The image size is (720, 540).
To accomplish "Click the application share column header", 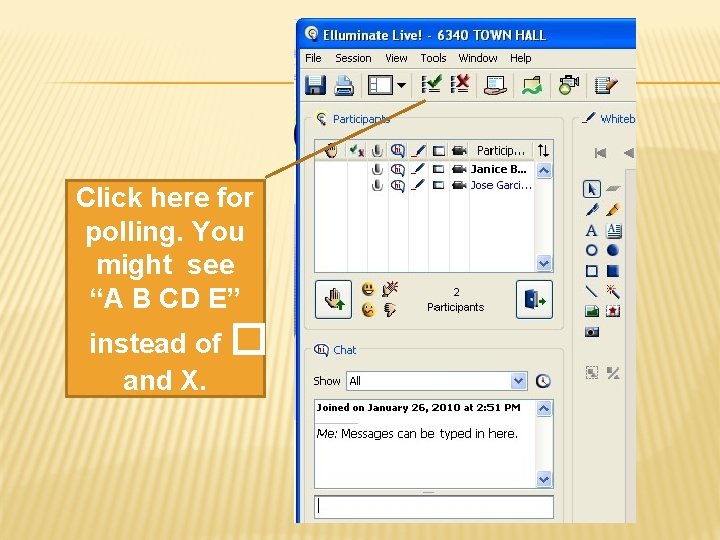I will [x=439, y=151].
